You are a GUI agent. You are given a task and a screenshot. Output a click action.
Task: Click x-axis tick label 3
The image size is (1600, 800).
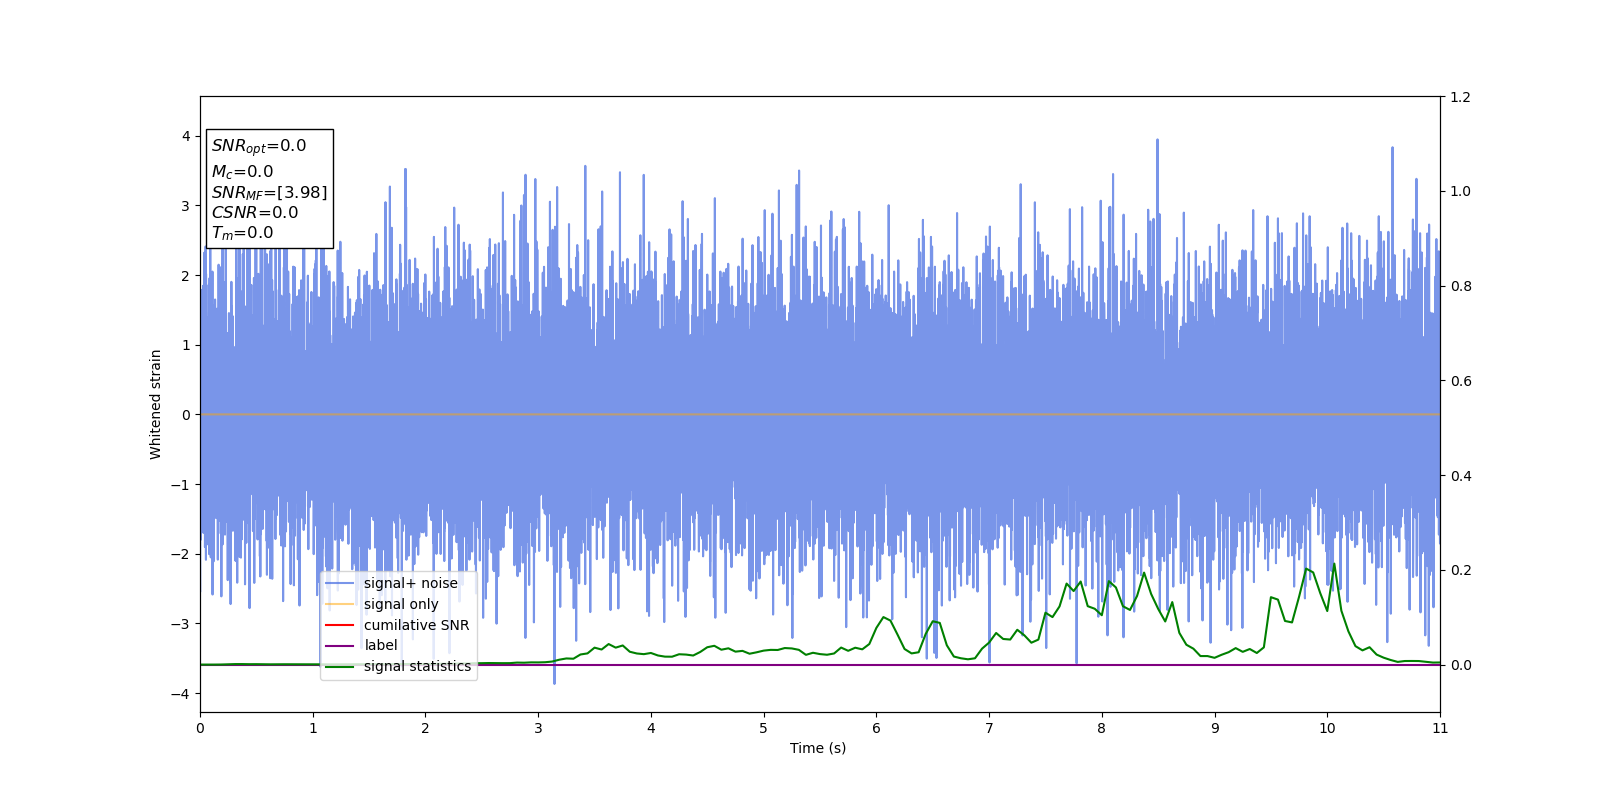[538, 728]
